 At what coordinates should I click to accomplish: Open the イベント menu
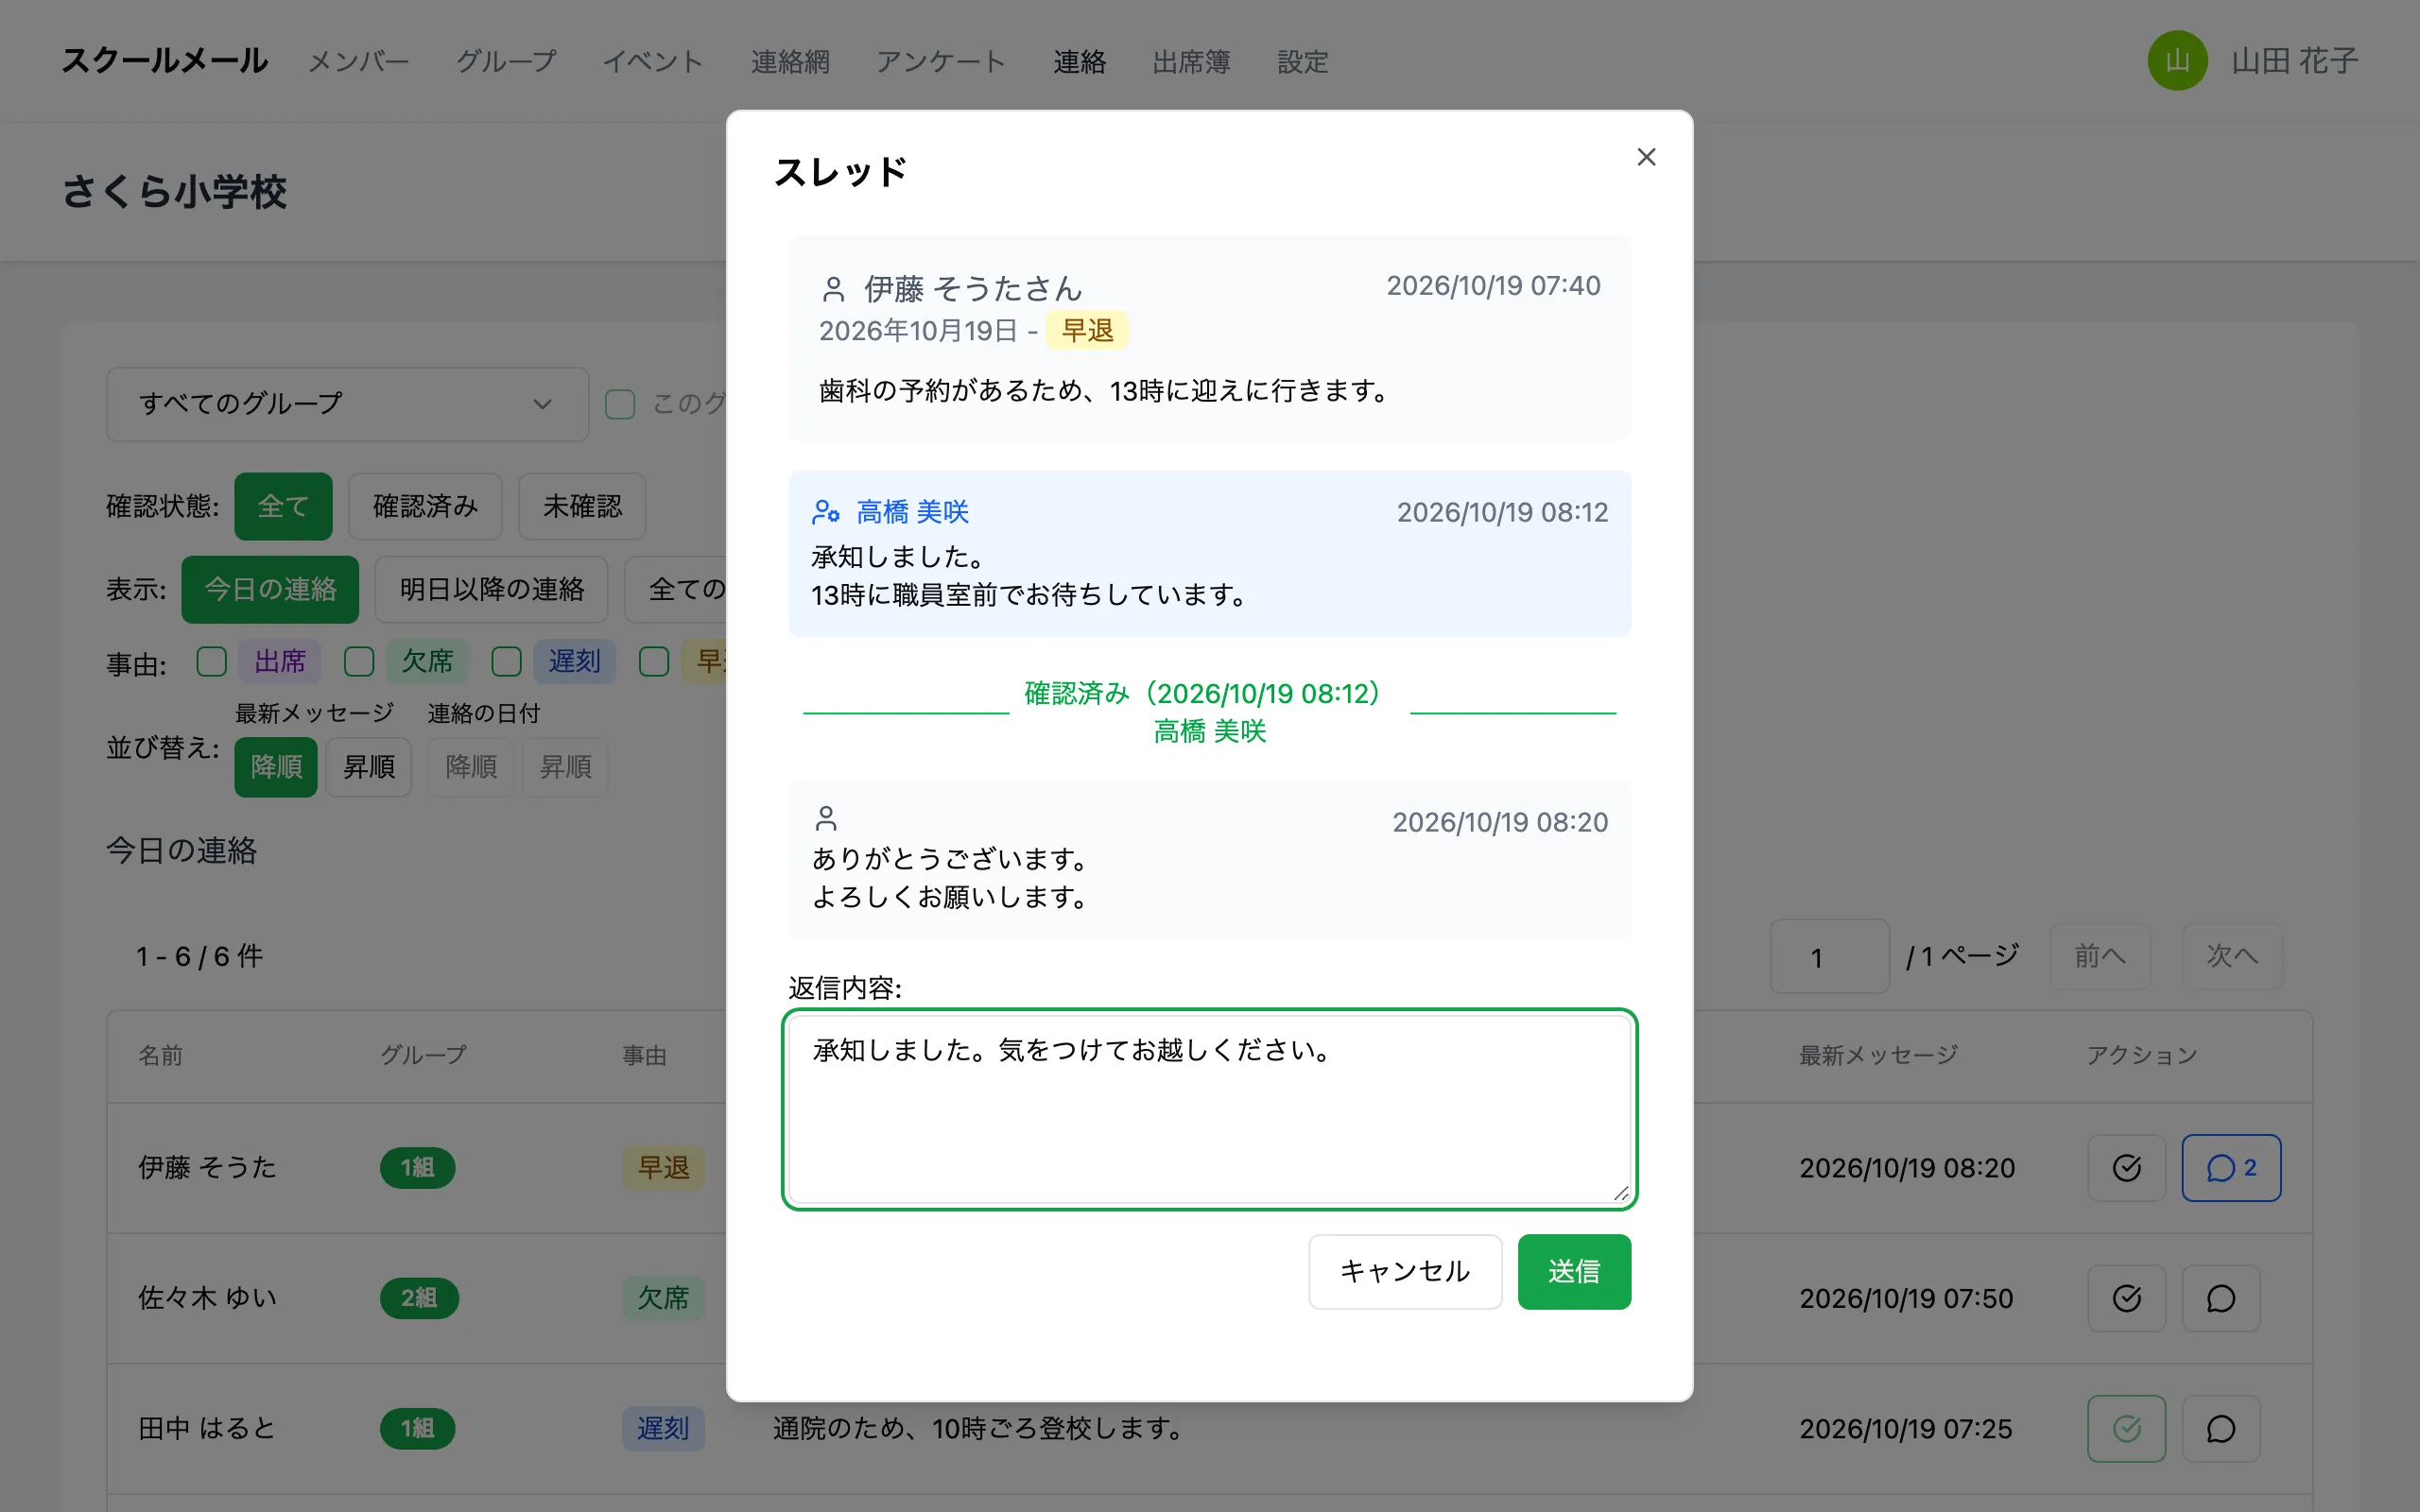[653, 62]
